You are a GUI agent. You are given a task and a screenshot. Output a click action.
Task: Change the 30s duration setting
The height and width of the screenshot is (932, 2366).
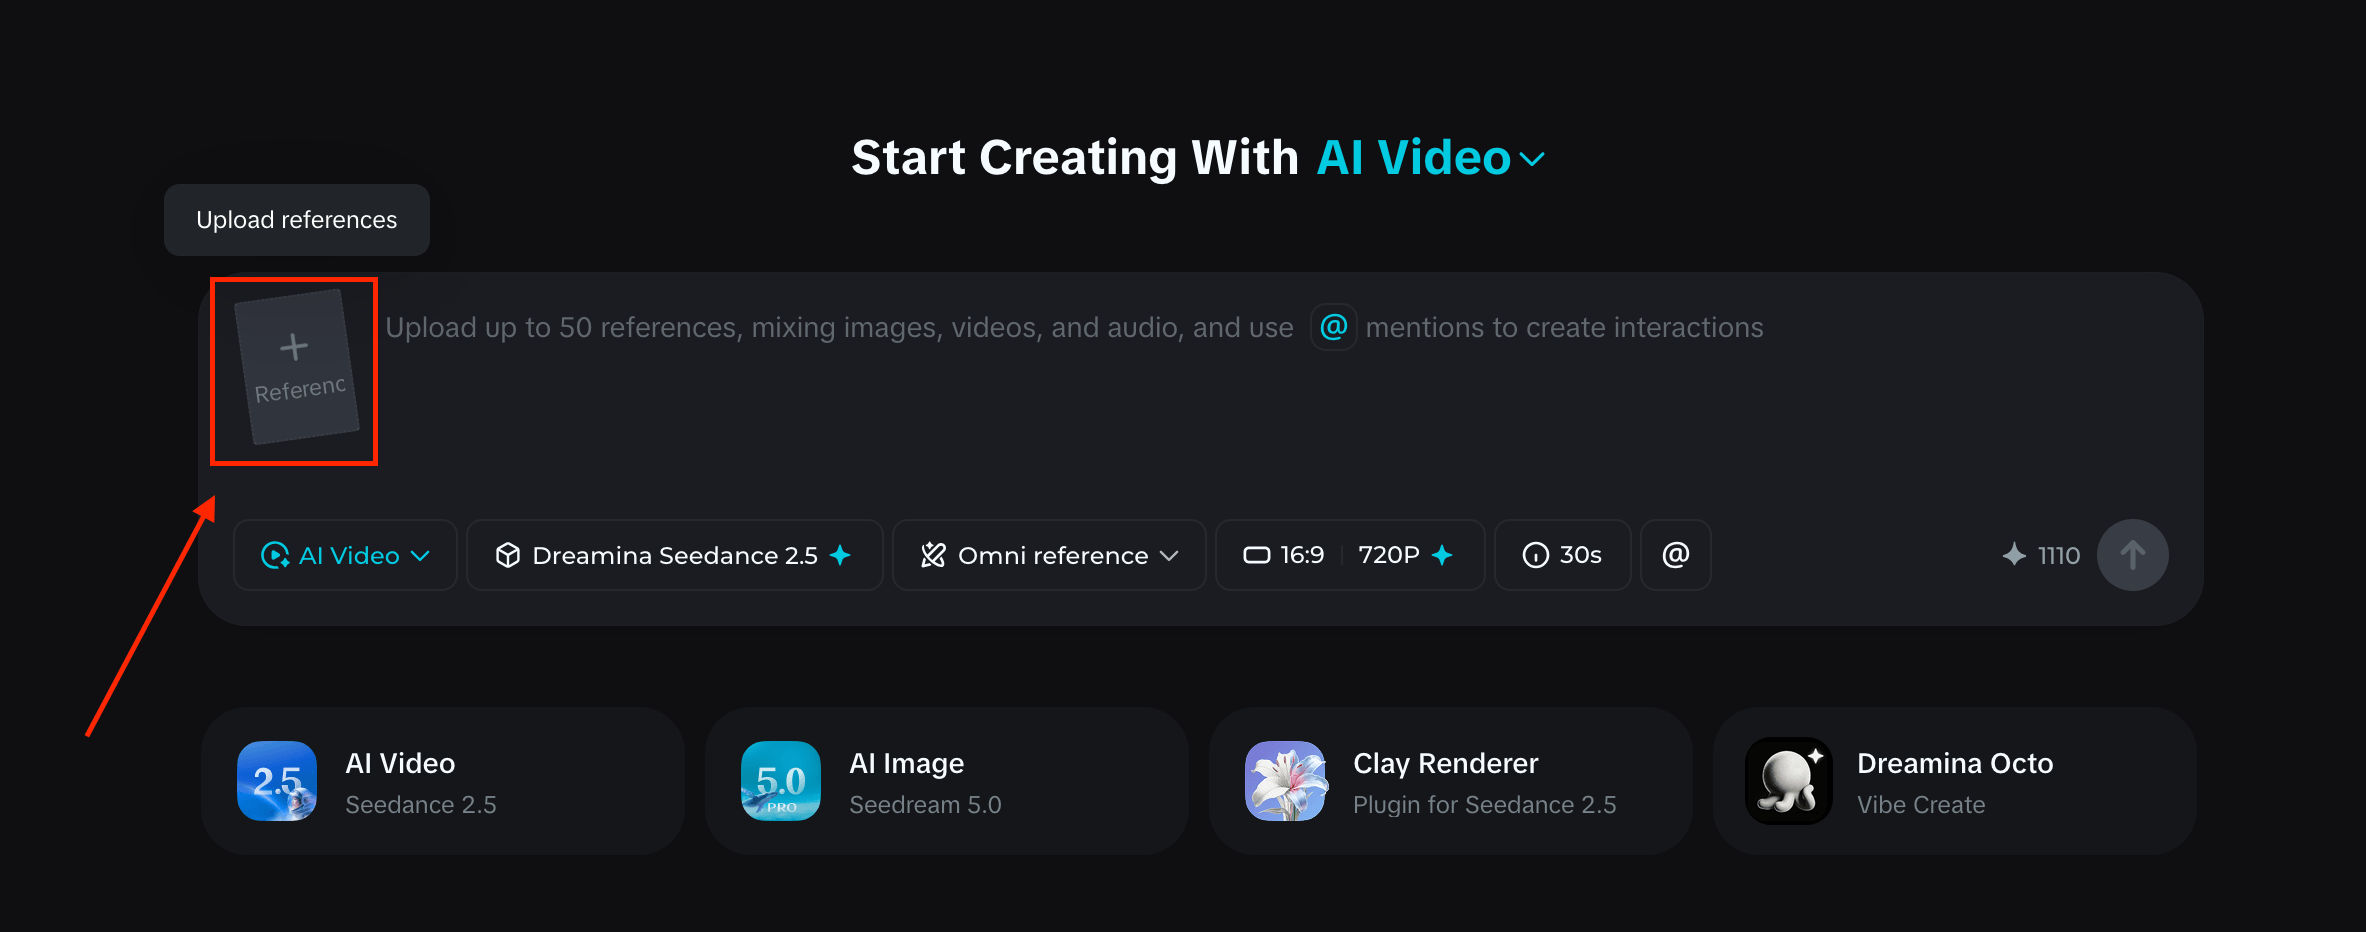tap(1563, 555)
